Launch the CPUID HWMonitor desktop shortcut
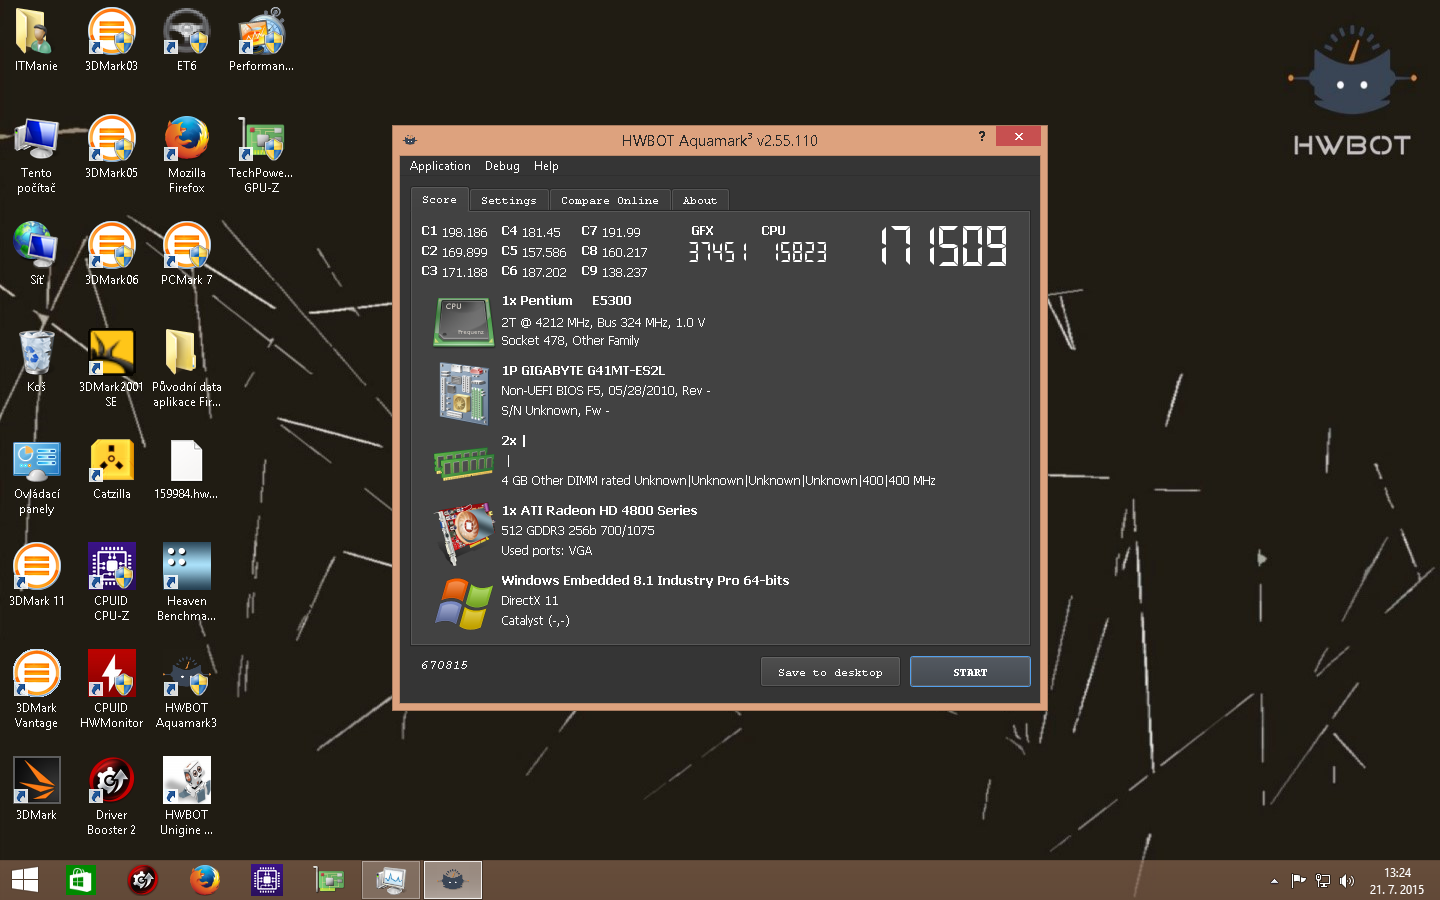This screenshot has width=1440, height=900. coord(111,689)
